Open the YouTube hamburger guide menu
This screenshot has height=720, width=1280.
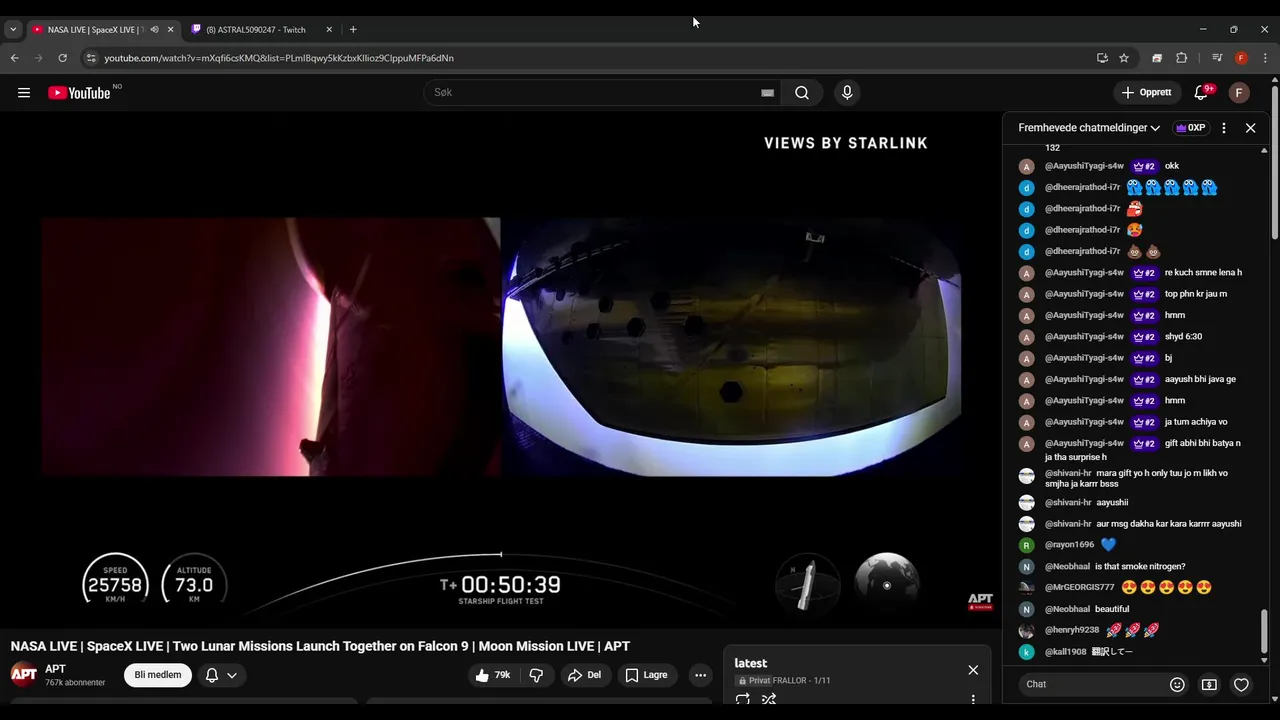(24, 93)
